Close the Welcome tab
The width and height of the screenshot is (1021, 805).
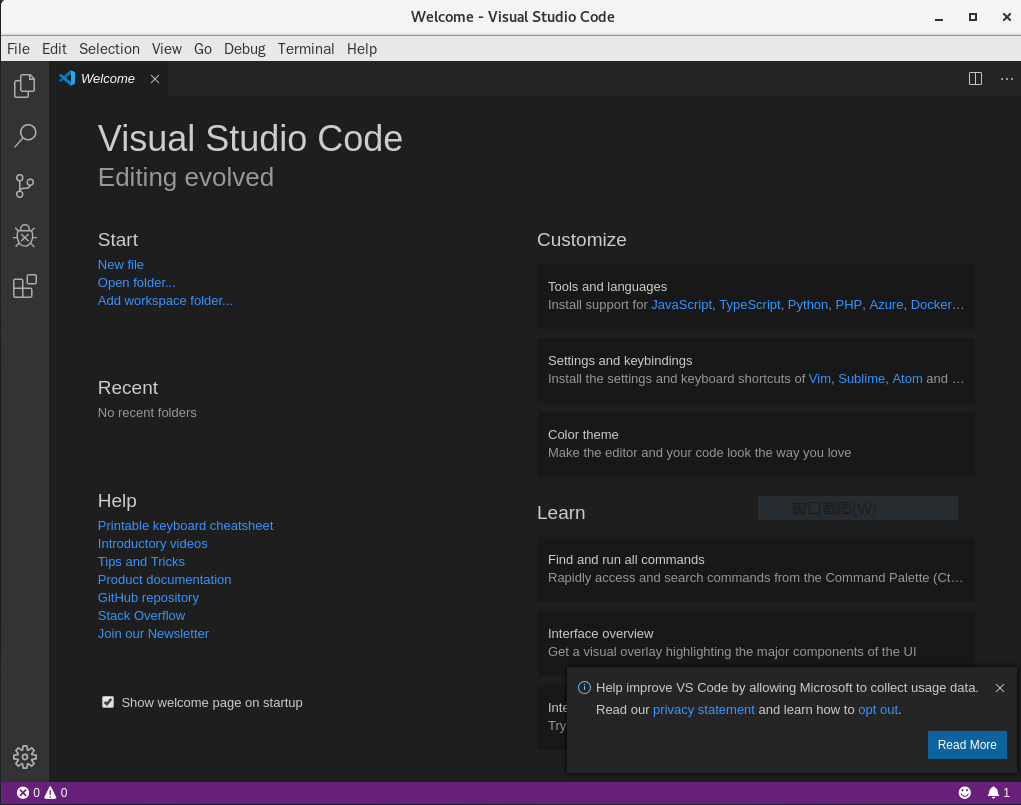click(155, 79)
